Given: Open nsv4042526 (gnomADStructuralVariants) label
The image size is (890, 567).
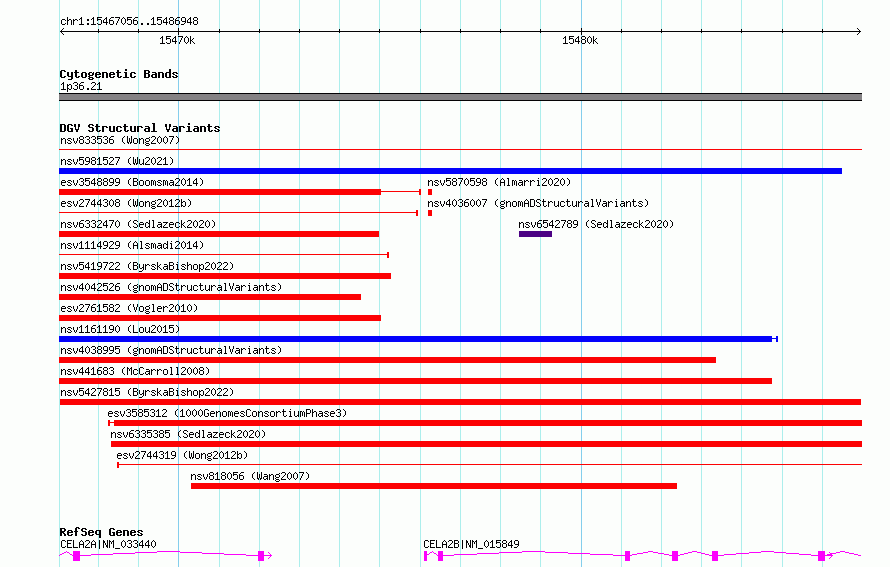Looking at the screenshot, I should [x=171, y=287].
